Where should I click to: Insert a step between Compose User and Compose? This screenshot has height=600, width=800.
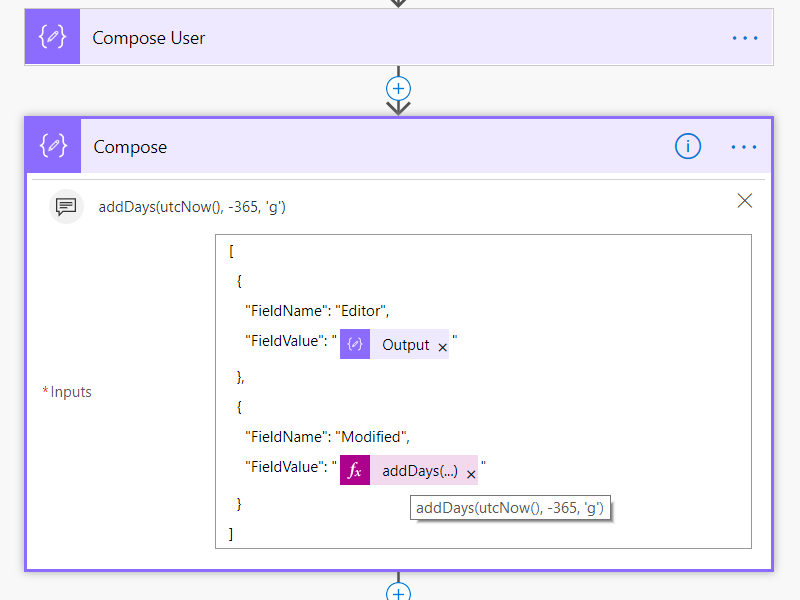tap(399, 88)
